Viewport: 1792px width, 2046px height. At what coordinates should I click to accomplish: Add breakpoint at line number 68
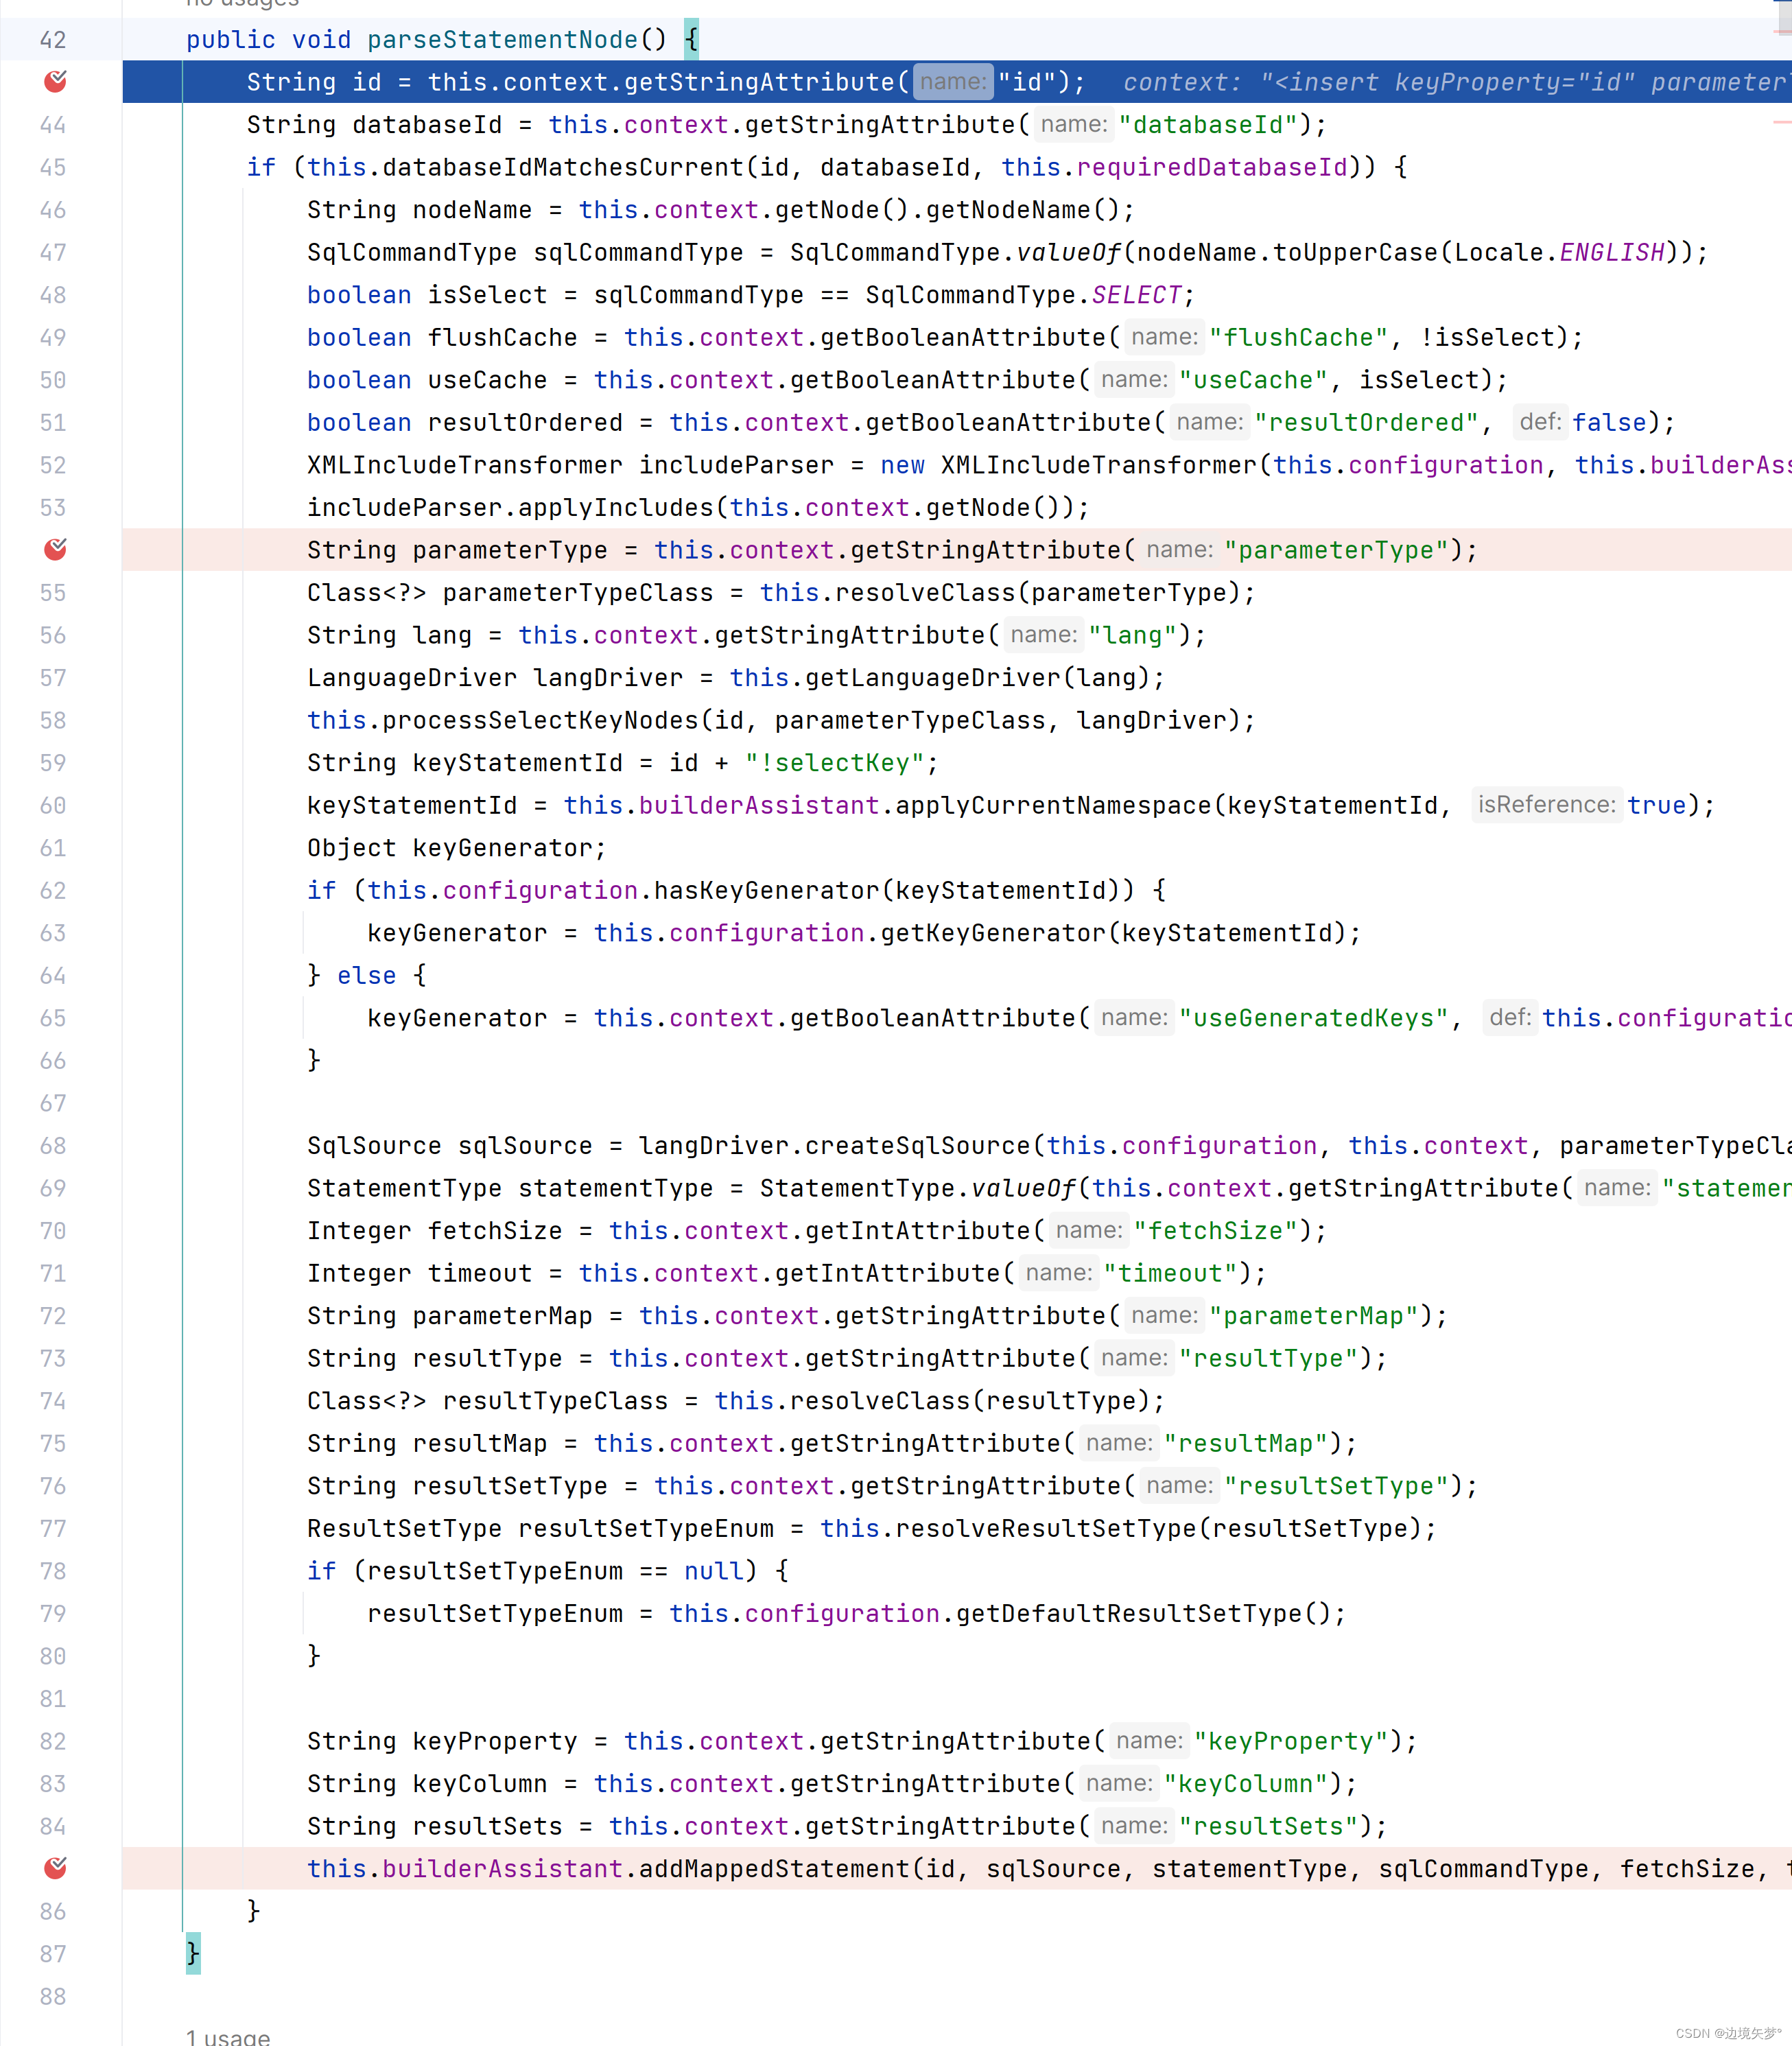pyautogui.click(x=53, y=1146)
